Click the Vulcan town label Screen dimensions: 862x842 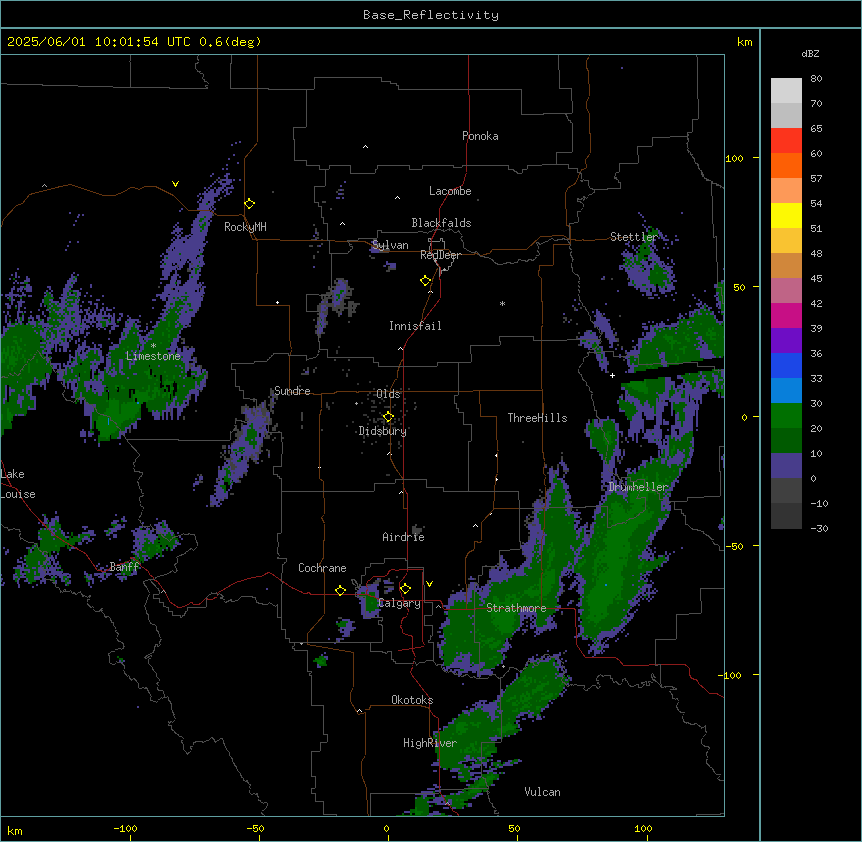tap(542, 792)
